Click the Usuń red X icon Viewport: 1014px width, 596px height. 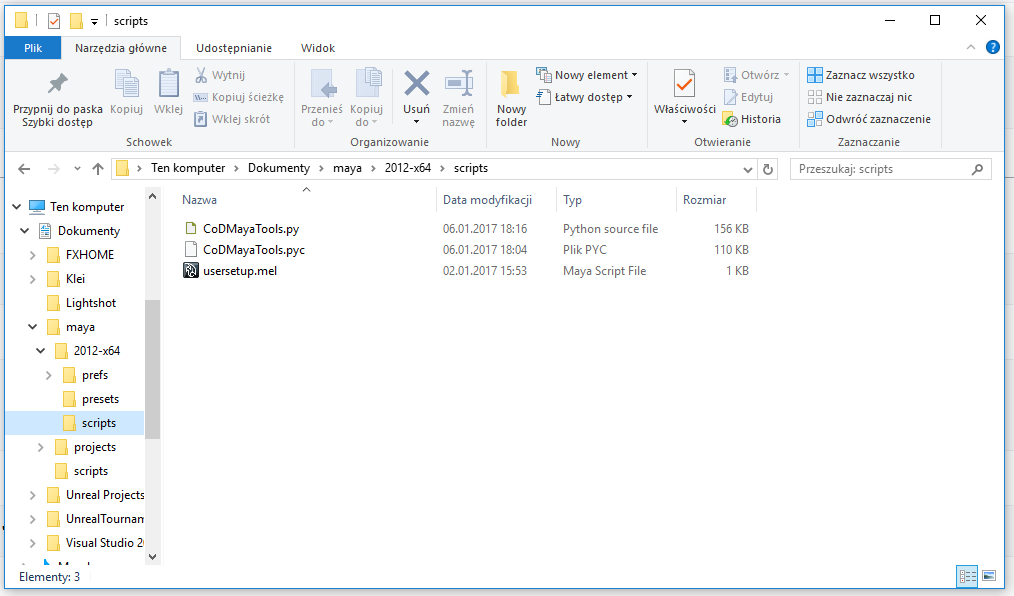[x=416, y=83]
